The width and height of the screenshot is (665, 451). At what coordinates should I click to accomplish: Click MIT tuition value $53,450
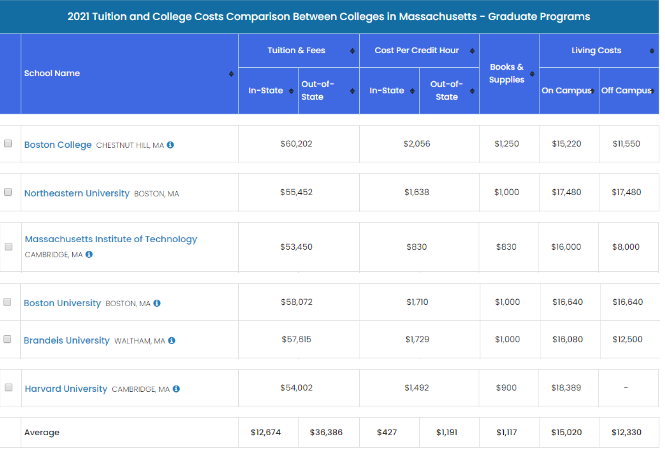[x=296, y=247]
